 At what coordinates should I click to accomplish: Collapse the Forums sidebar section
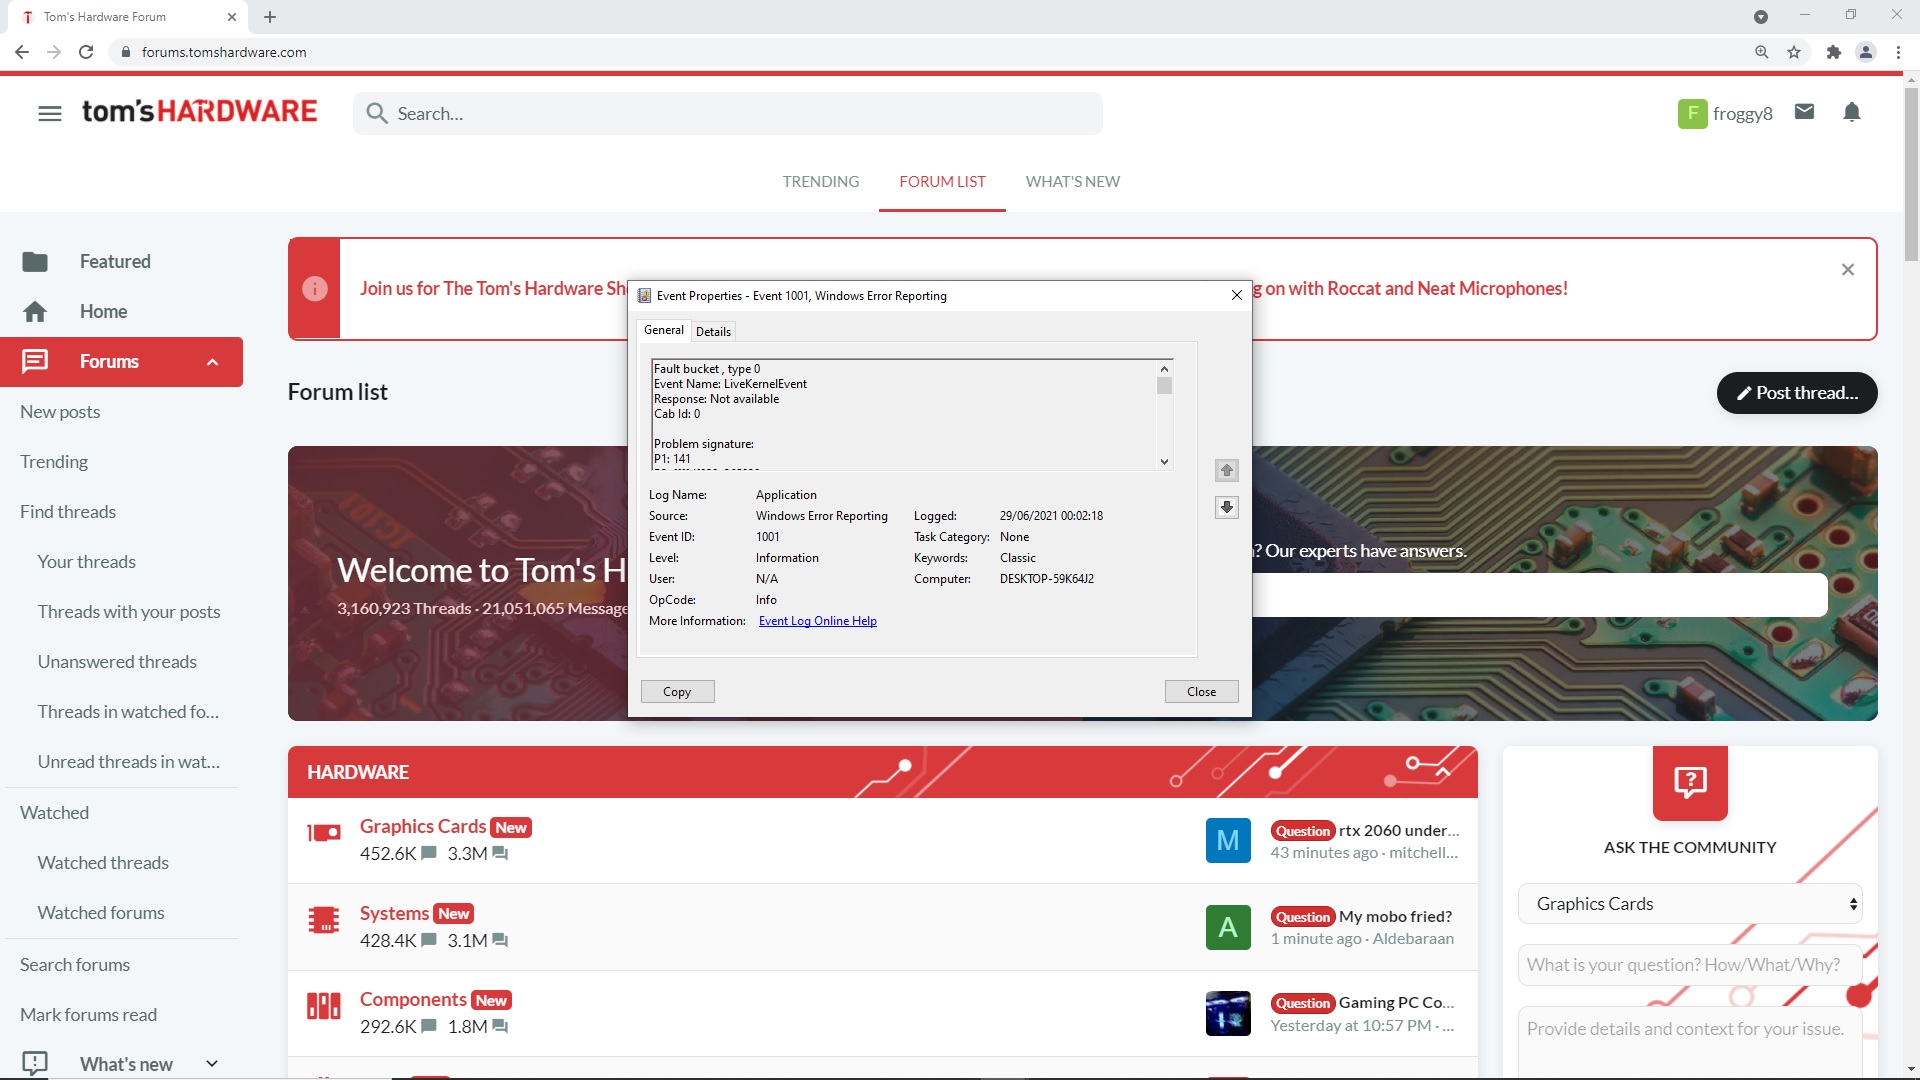(212, 362)
